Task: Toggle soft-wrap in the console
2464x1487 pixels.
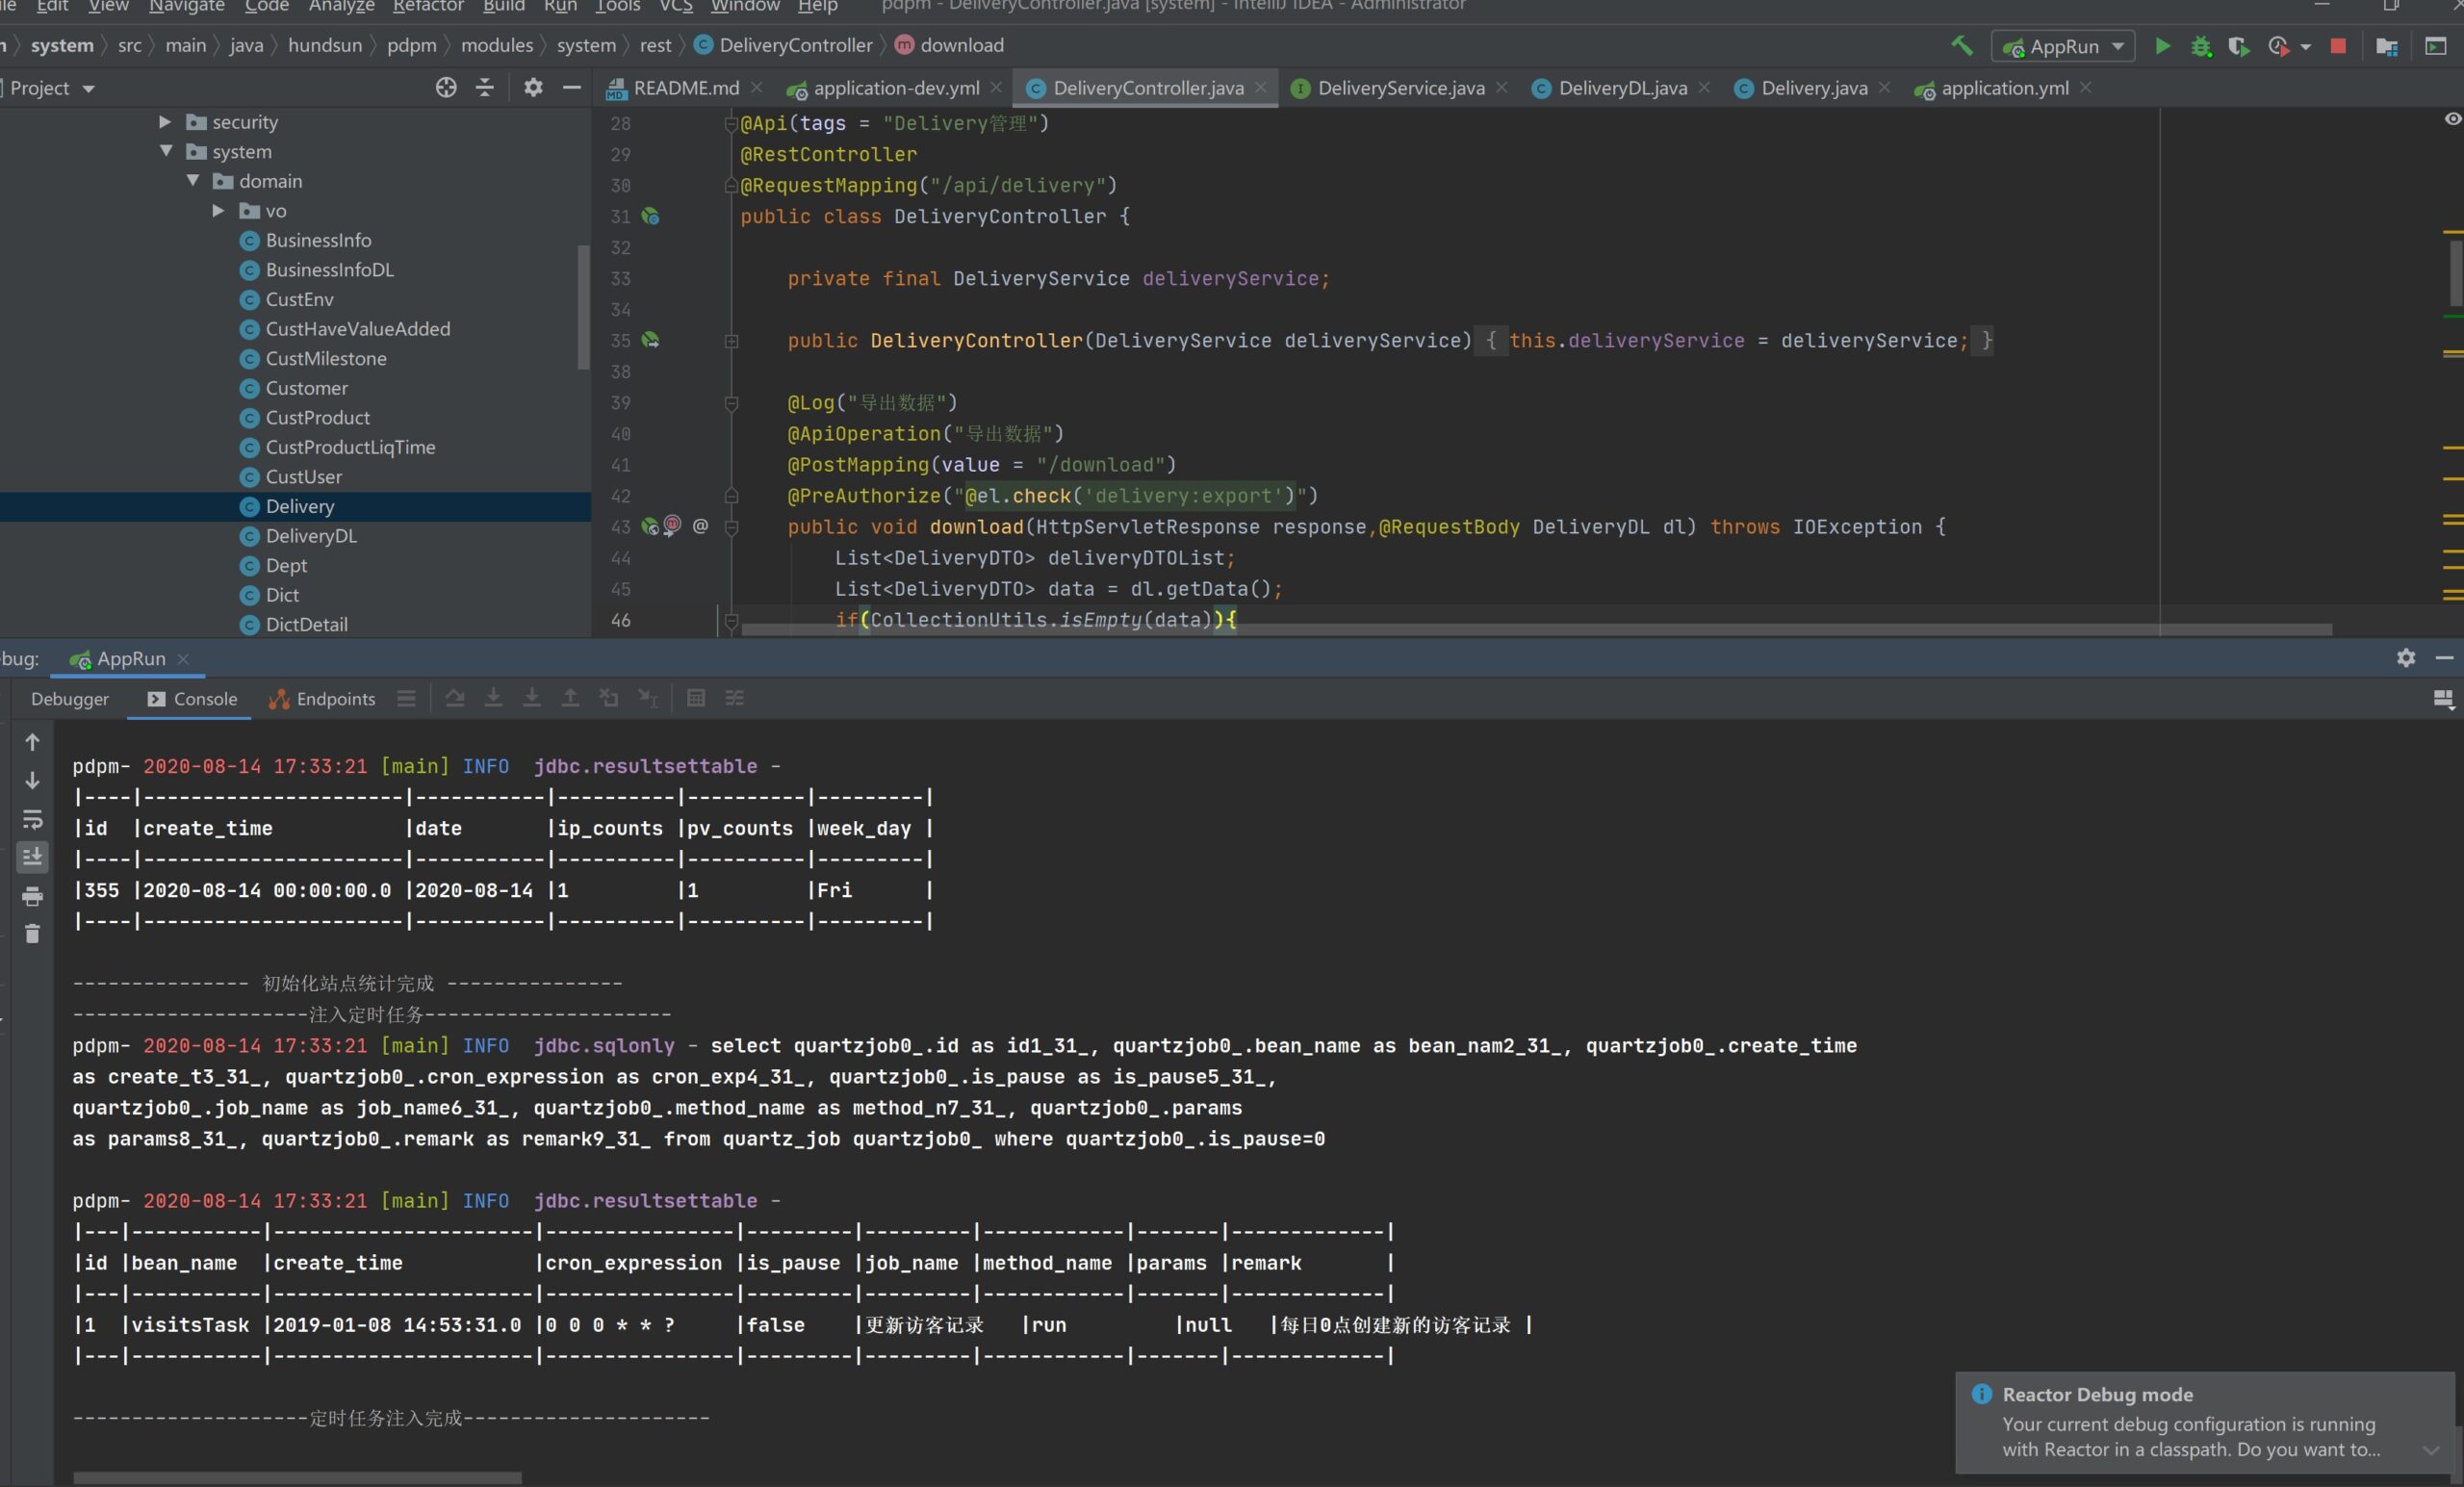Action: coord(32,820)
